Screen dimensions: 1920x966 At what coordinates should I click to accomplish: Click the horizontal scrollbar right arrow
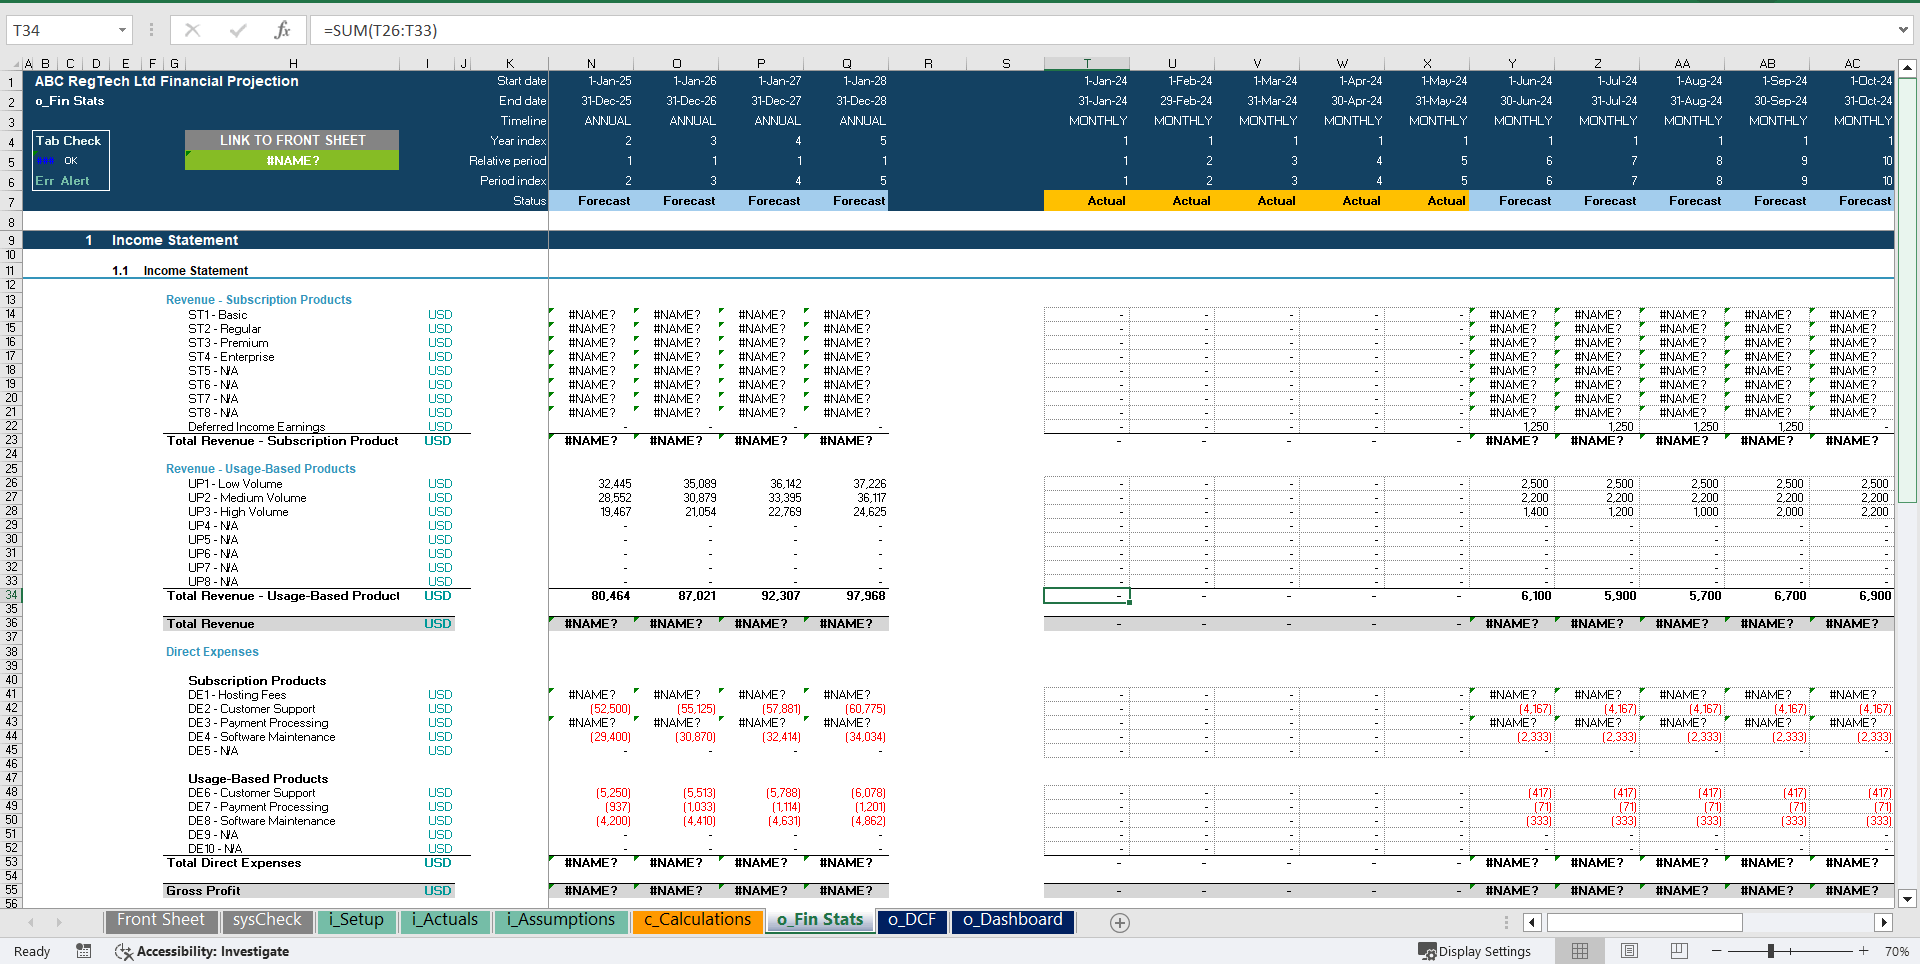click(1884, 922)
